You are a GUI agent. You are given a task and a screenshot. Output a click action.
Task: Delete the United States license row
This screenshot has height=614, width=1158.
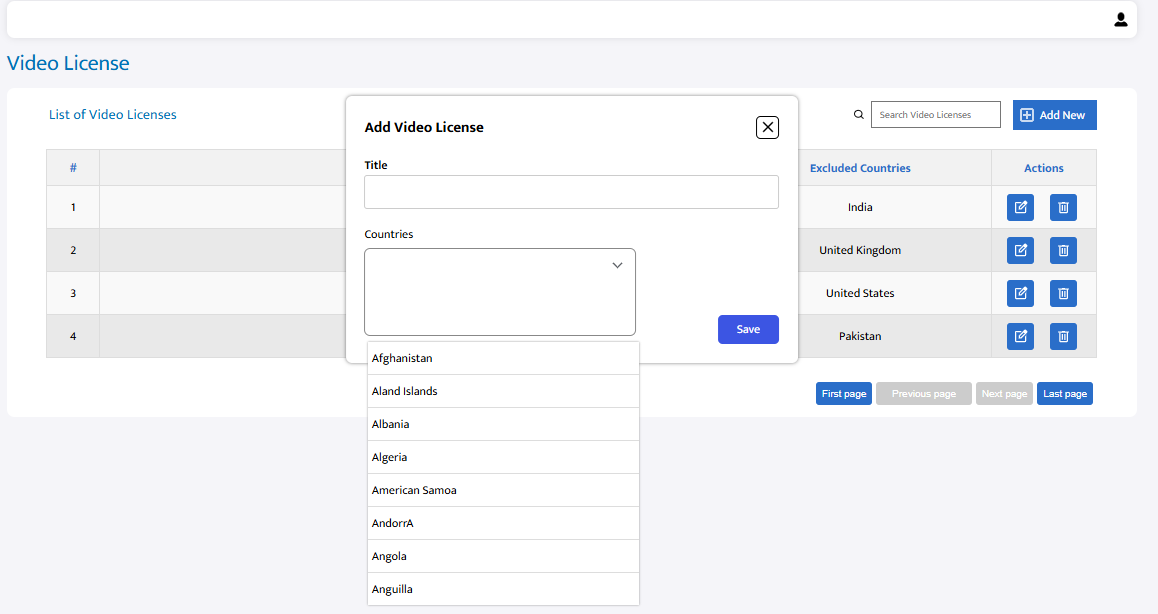click(x=1063, y=293)
